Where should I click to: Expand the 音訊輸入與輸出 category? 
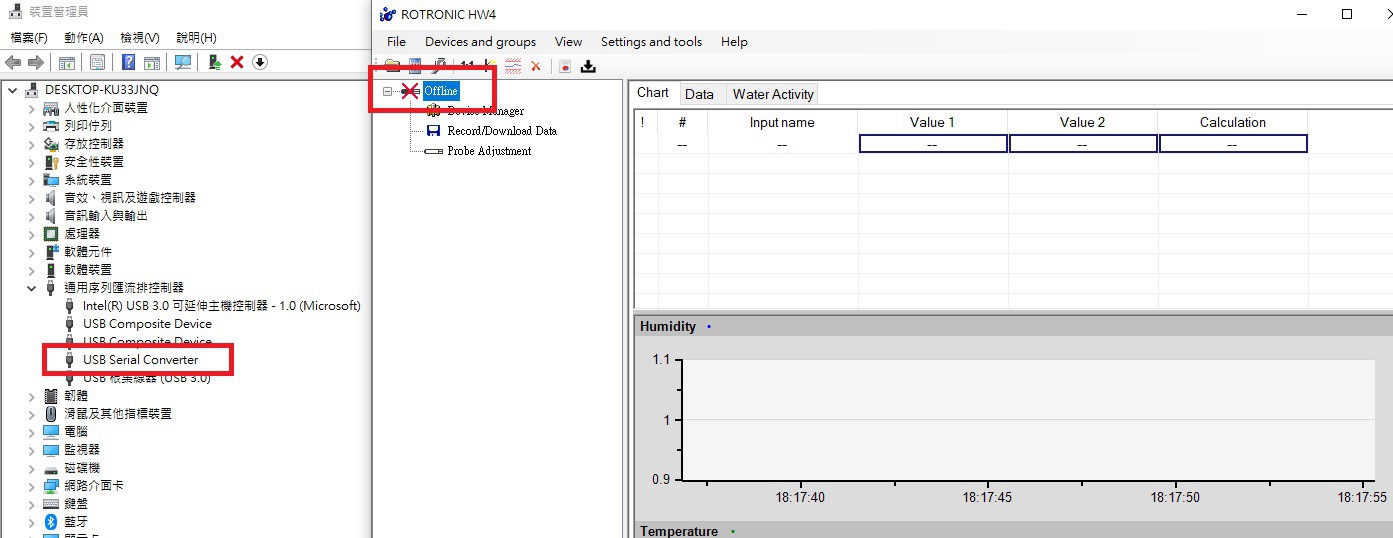(x=32, y=216)
